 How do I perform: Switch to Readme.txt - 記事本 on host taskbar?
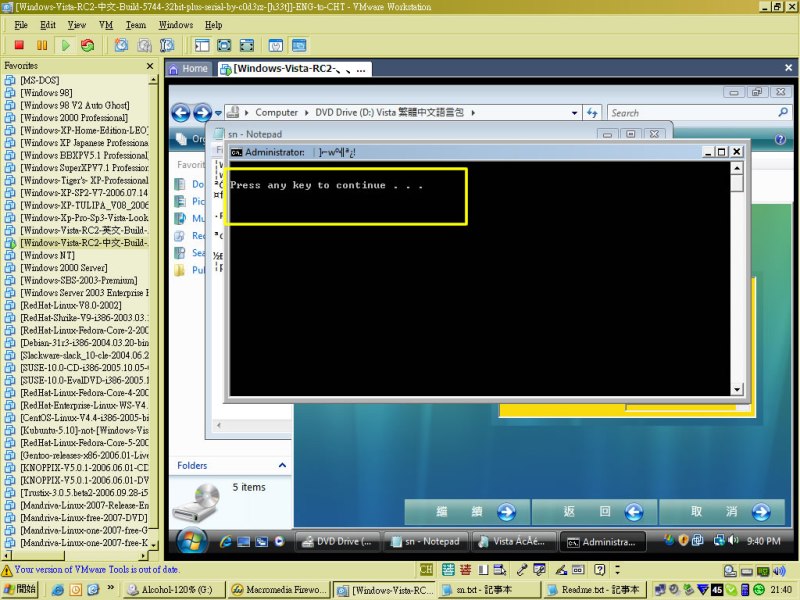[x=594, y=590]
